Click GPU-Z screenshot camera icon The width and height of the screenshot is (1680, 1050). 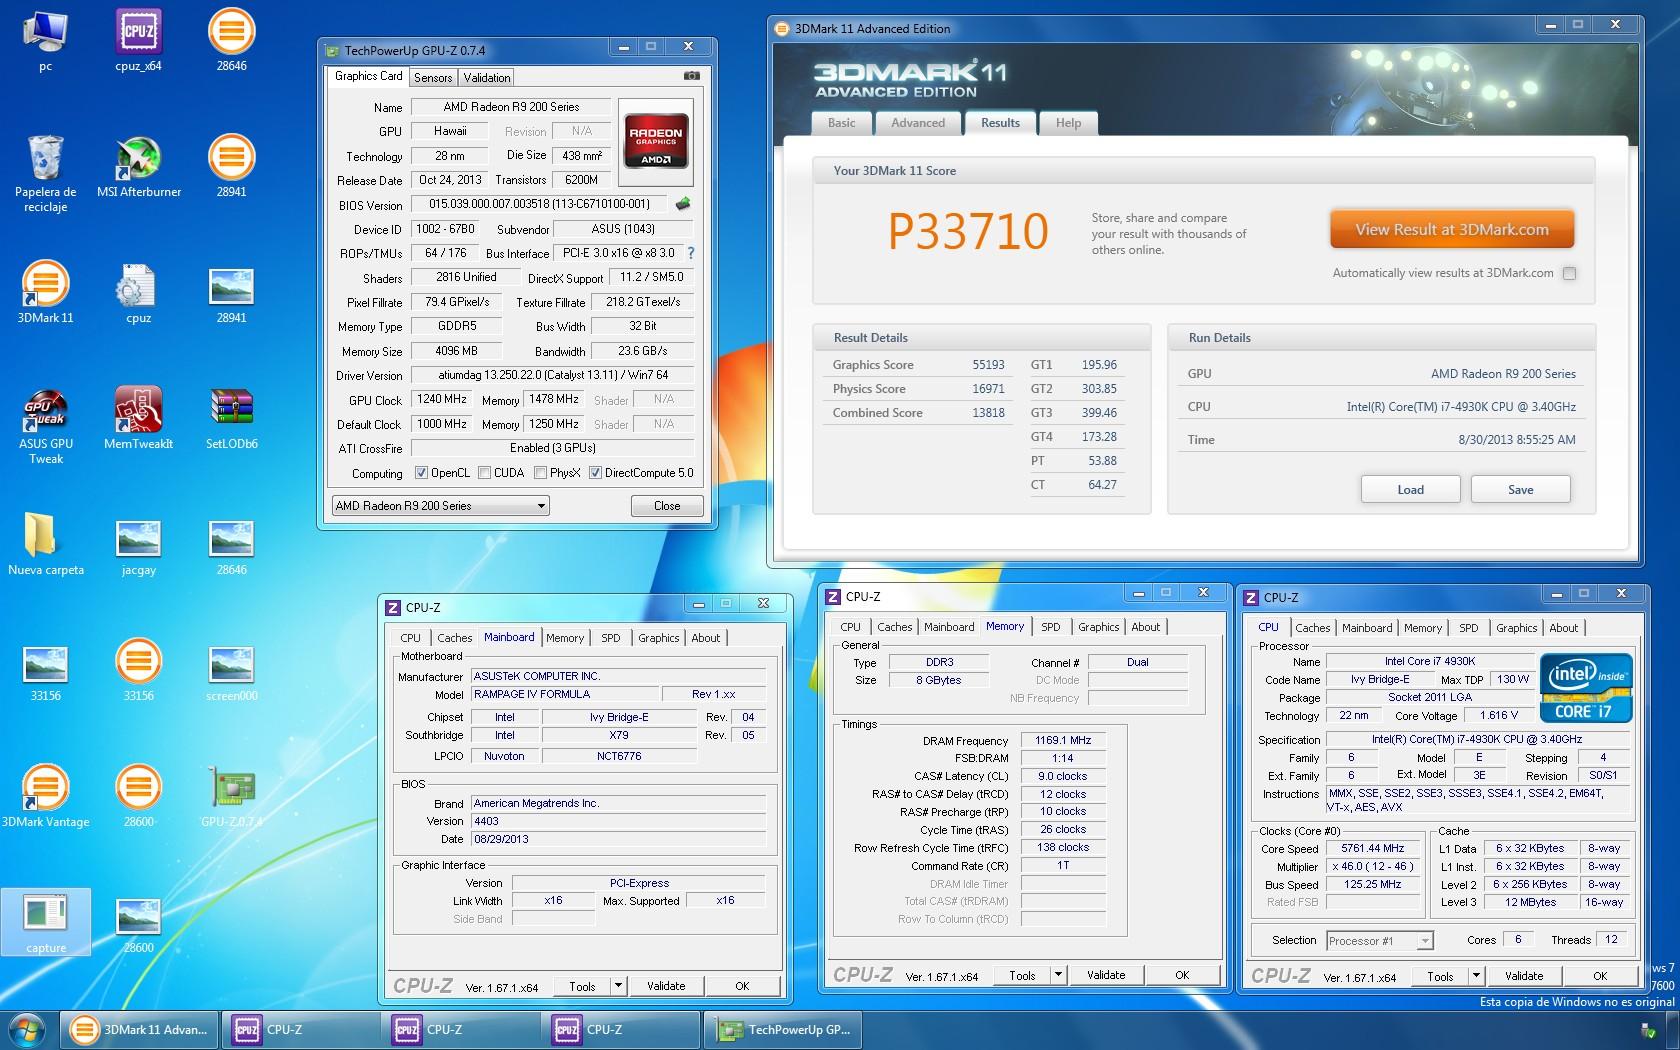point(691,76)
